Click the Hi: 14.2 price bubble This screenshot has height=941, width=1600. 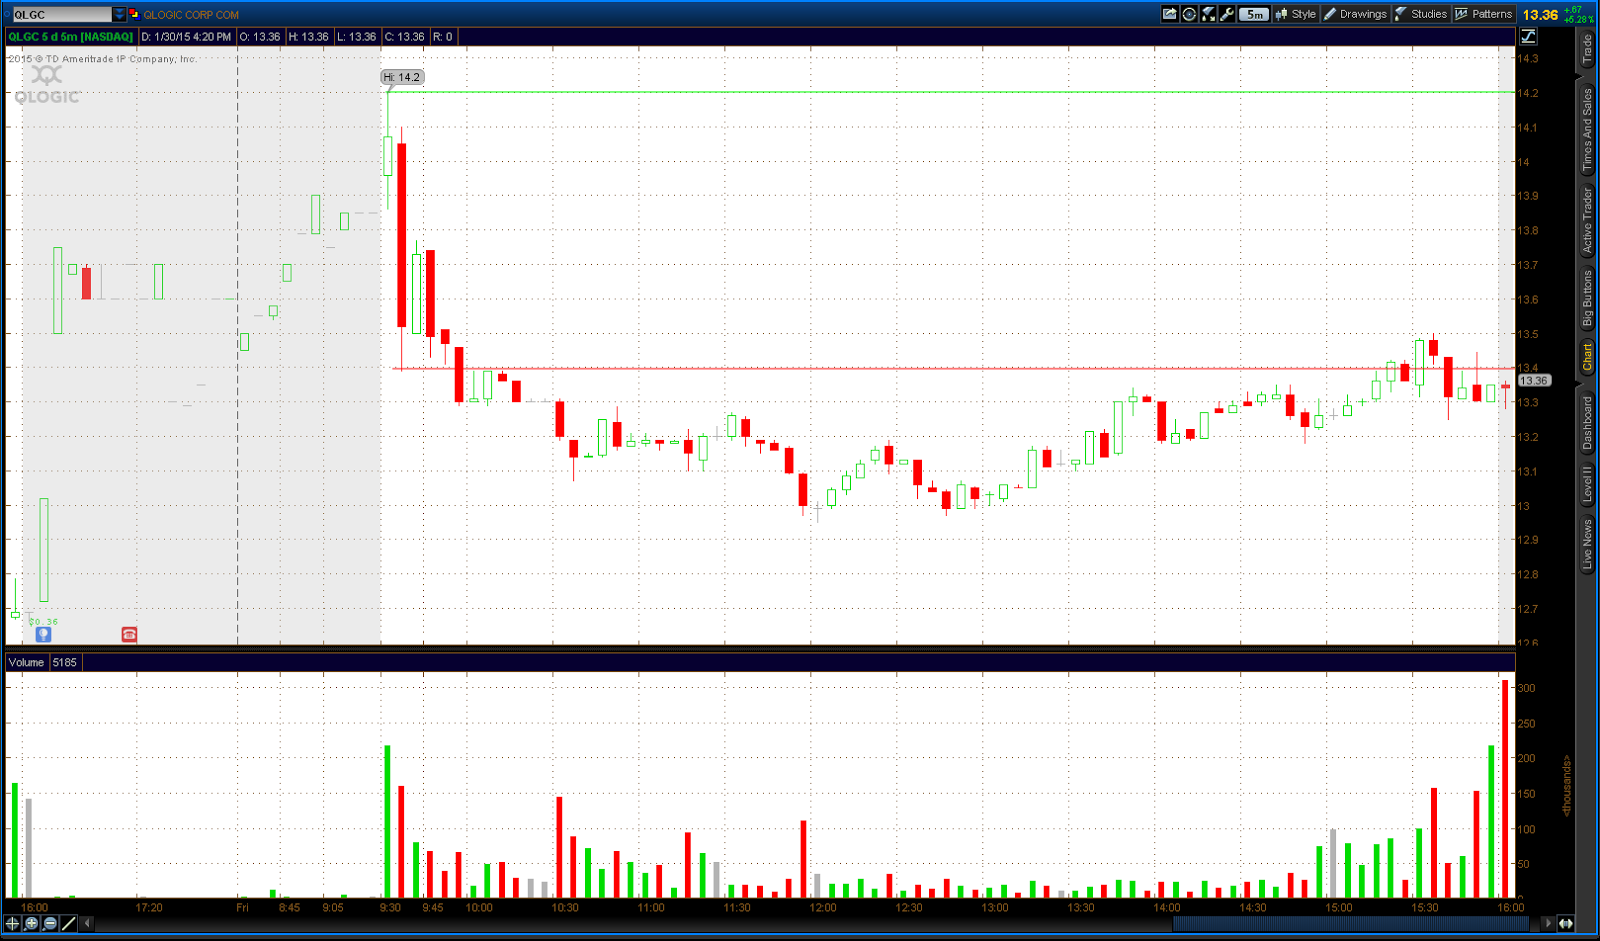pyautogui.click(x=402, y=77)
